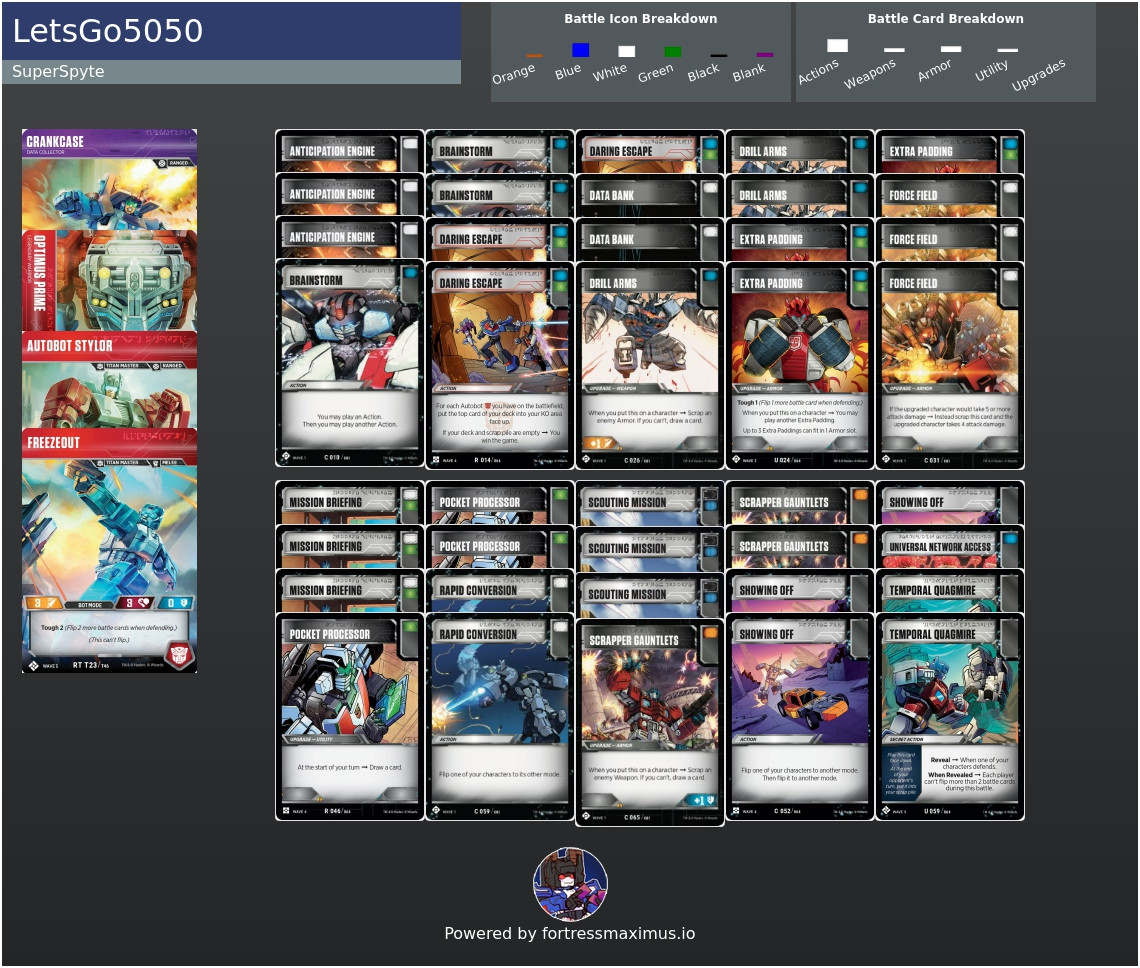Select the Daring Escape card showing full artwork
The image size is (1140, 968).
click(499, 366)
